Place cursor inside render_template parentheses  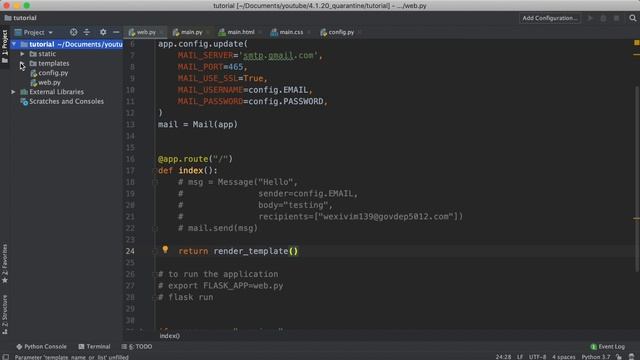294,251
